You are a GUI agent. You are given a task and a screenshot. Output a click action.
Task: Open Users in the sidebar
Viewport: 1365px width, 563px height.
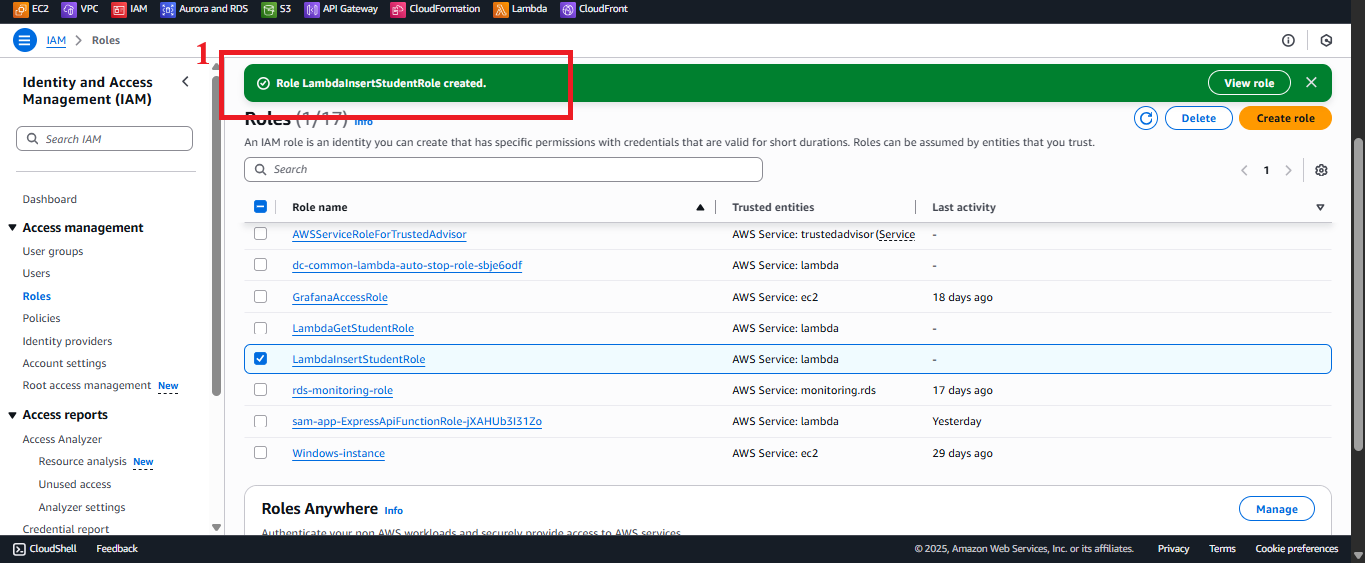[x=37, y=273]
